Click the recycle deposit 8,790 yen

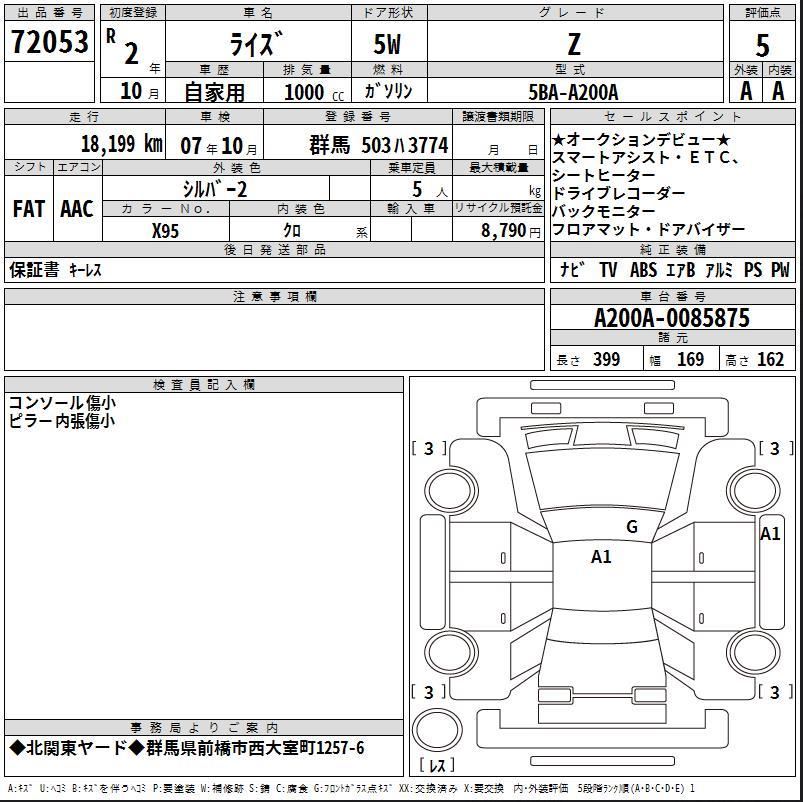point(511,231)
